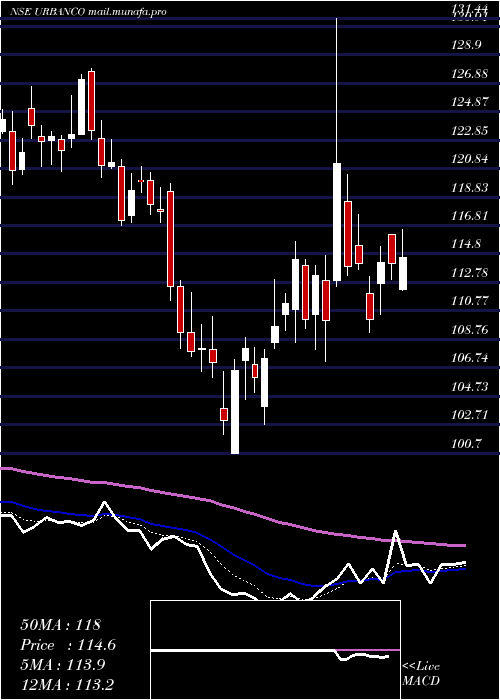Click the <<Live MACD label
The image size is (500, 700).
click(421, 674)
